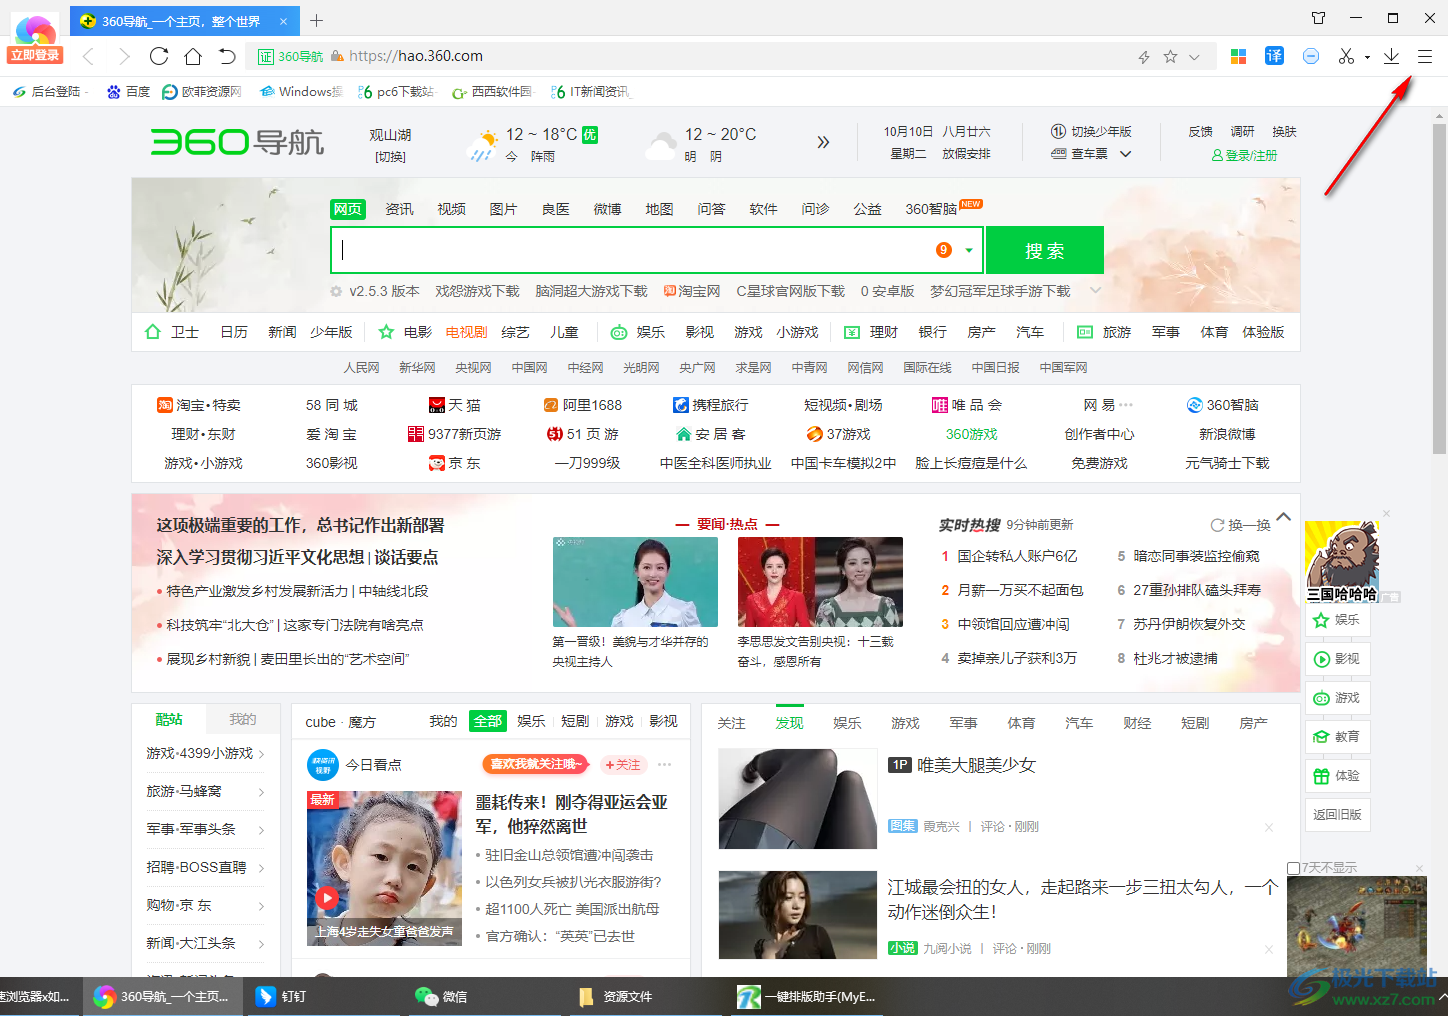Screen dimensions: 1448x1016
Task: Click the 立即登录 button
Action: point(35,55)
